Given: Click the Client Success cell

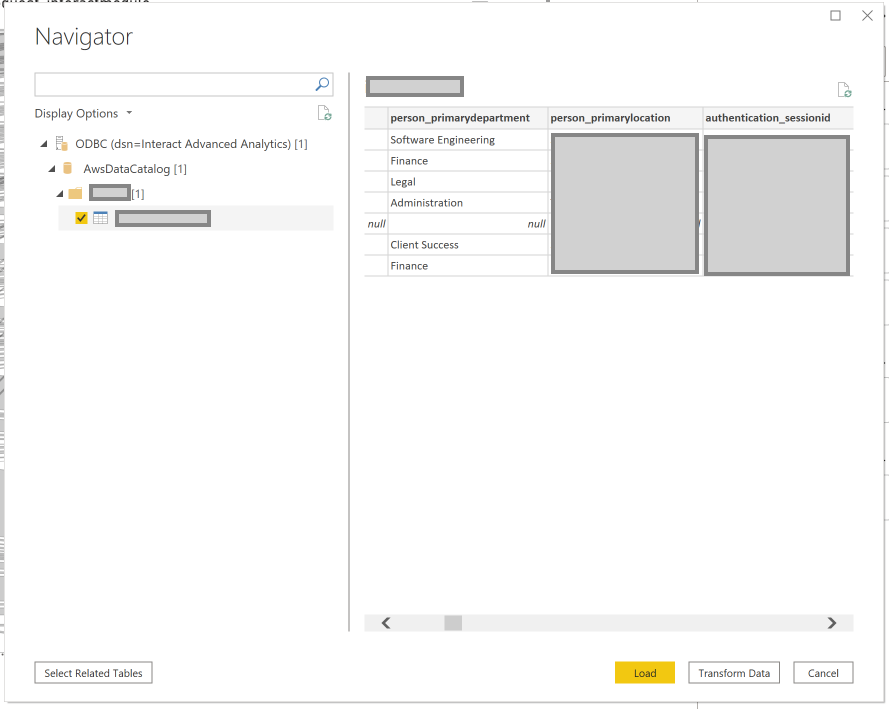Looking at the screenshot, I should coord(468,245).
